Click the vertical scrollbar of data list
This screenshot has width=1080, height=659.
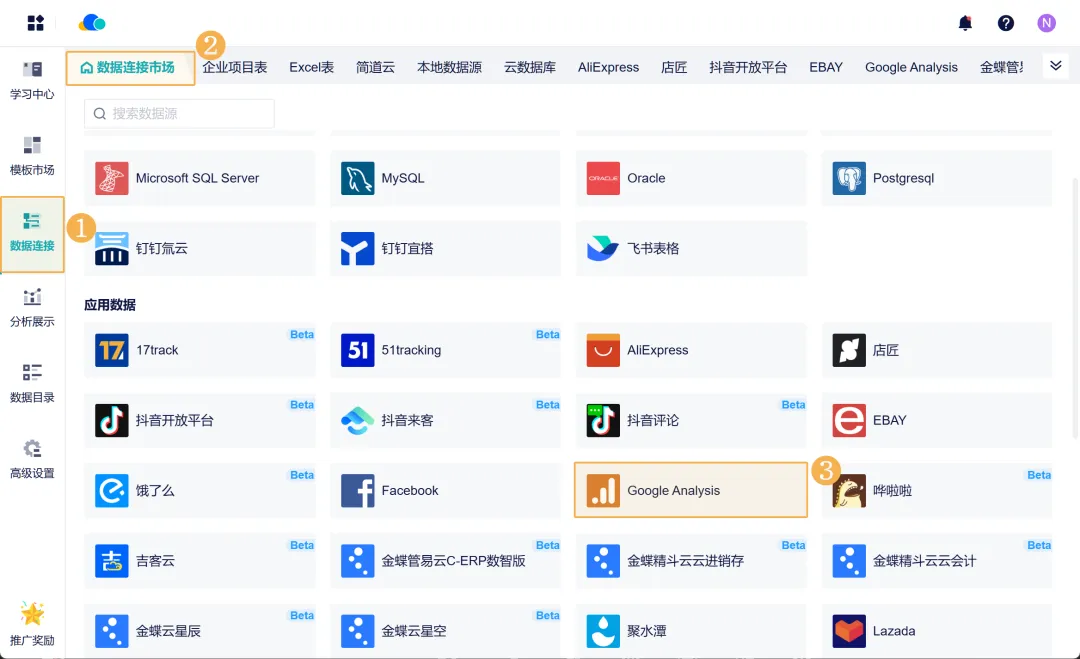(1075, 300)
